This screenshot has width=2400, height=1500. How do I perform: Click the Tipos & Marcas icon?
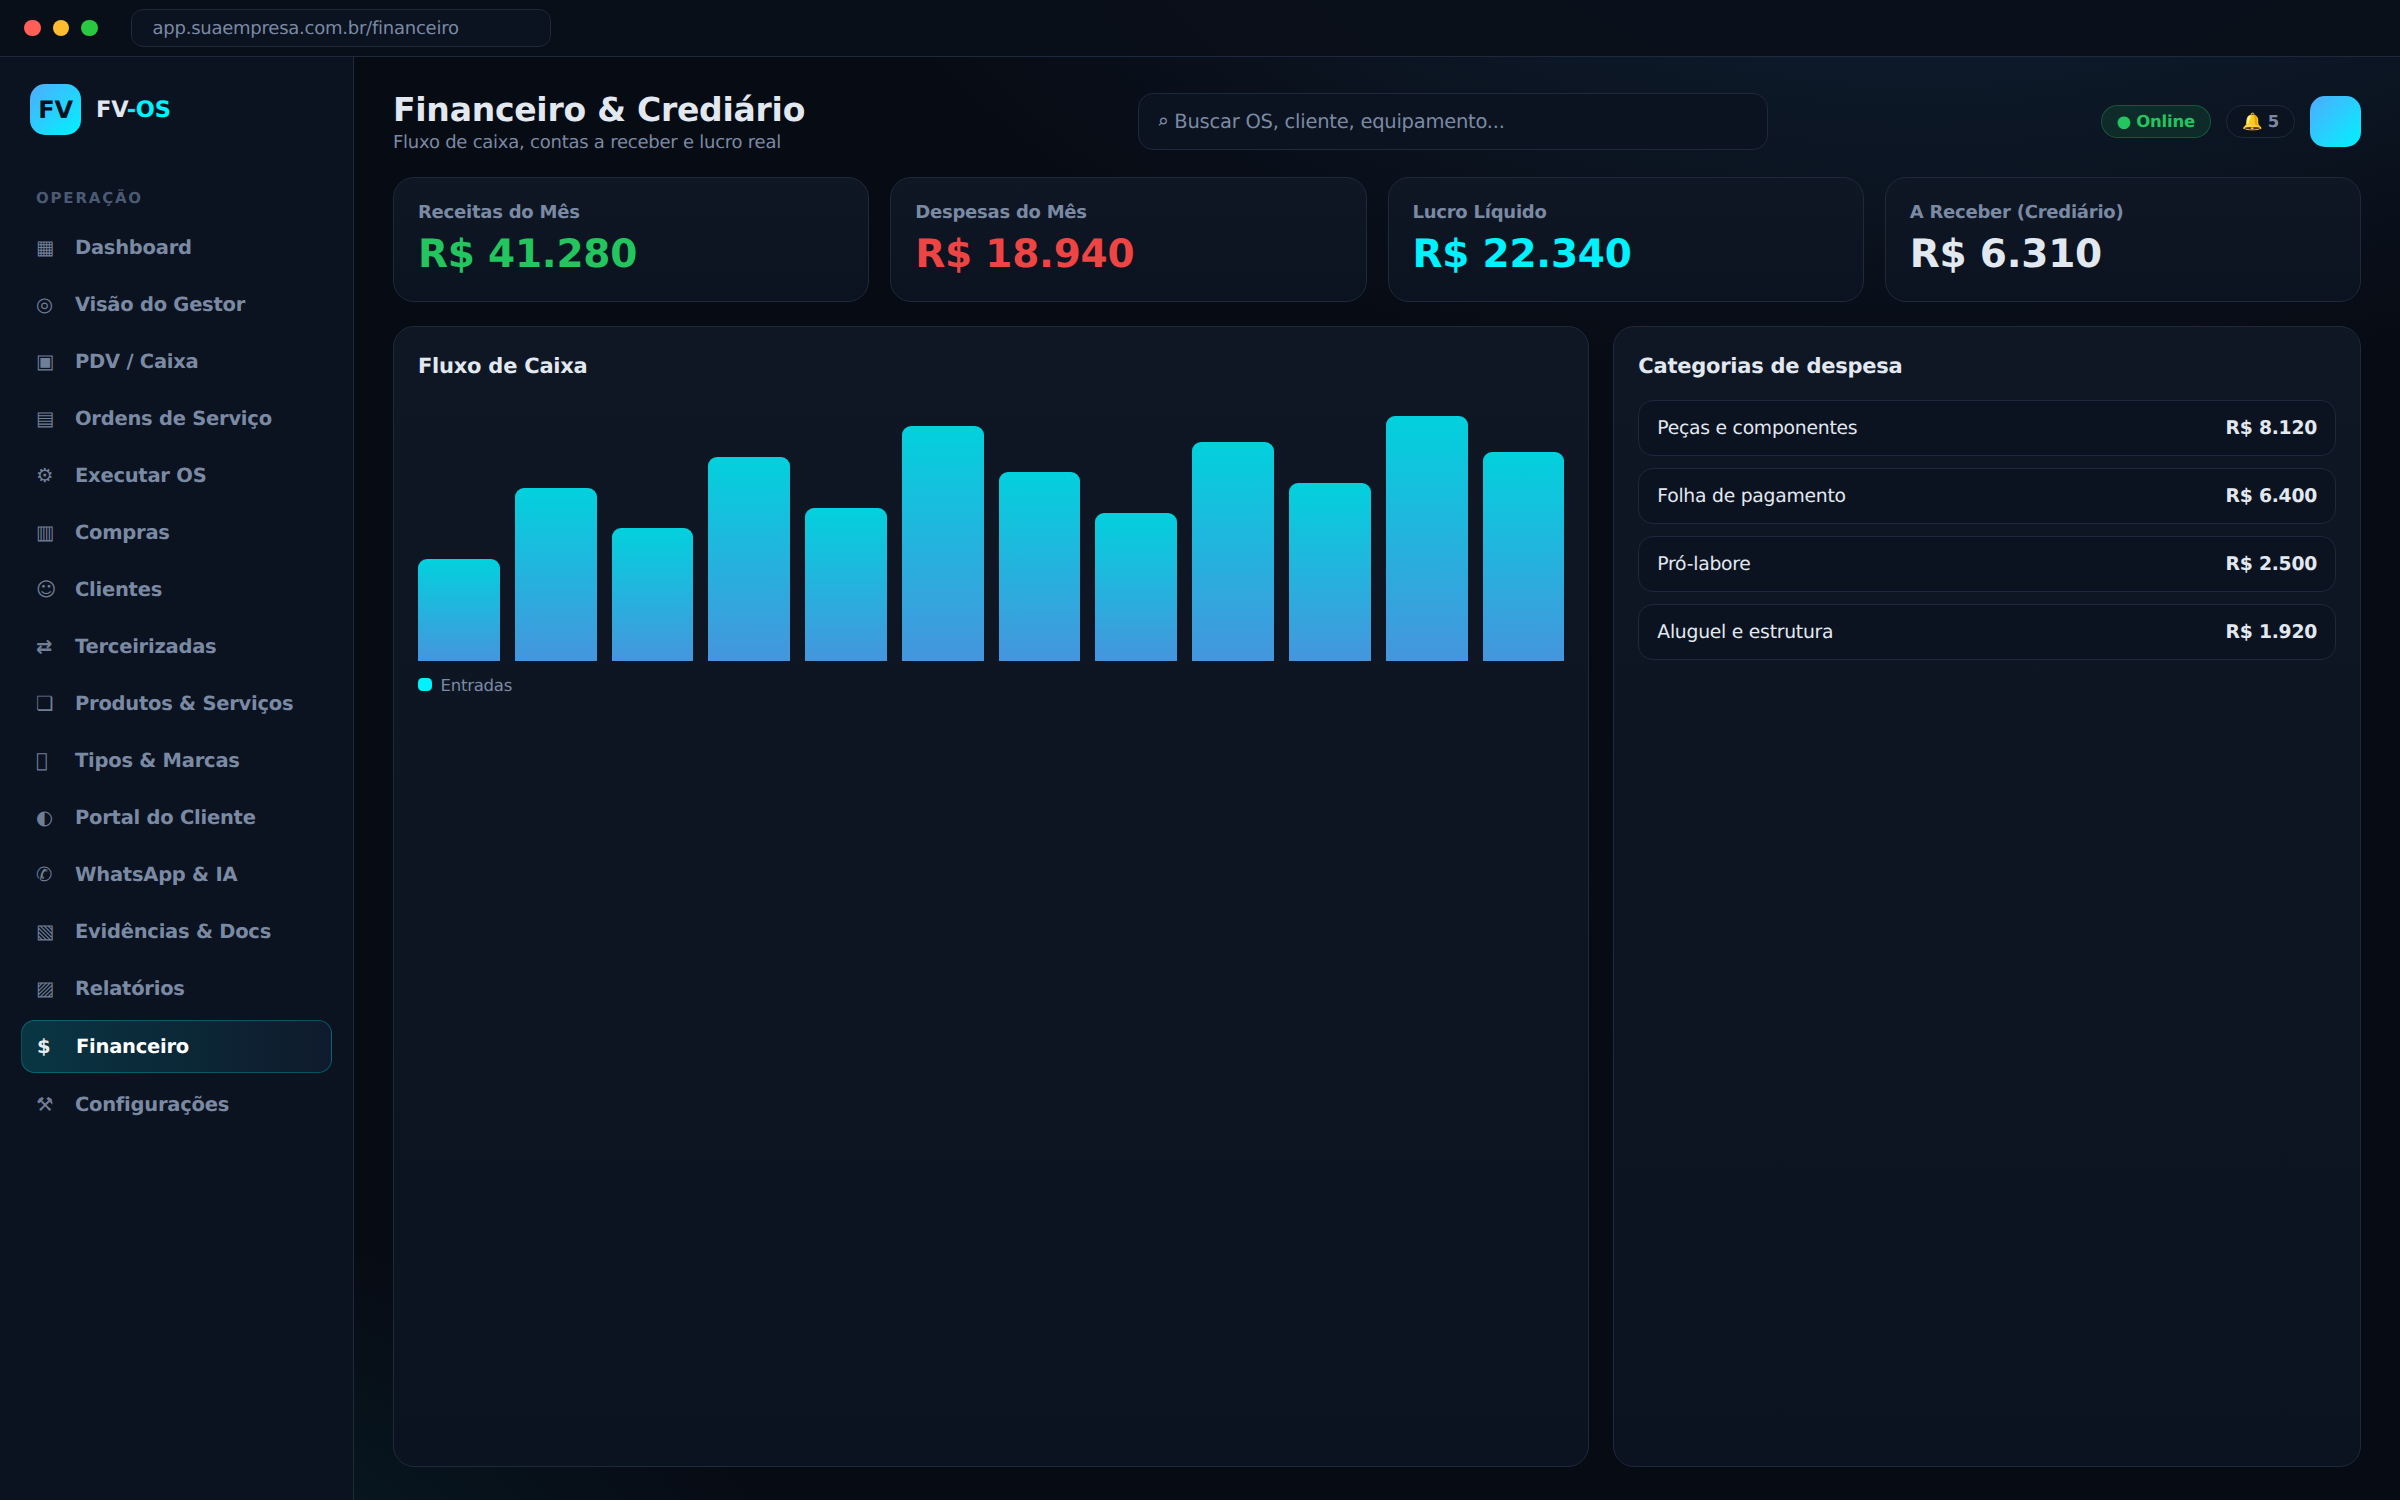click(42, 761)
